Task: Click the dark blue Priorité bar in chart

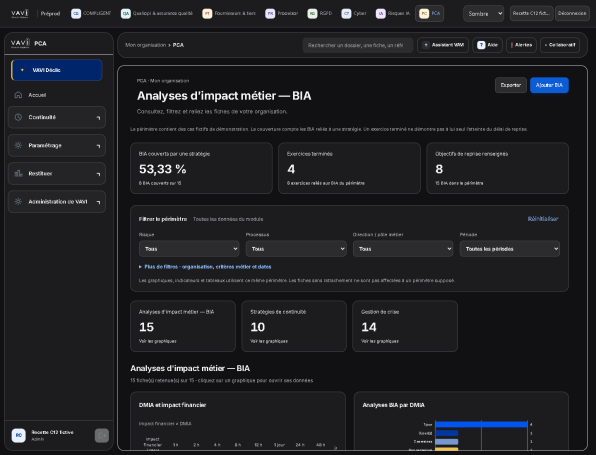Action: tap(447, 433)
